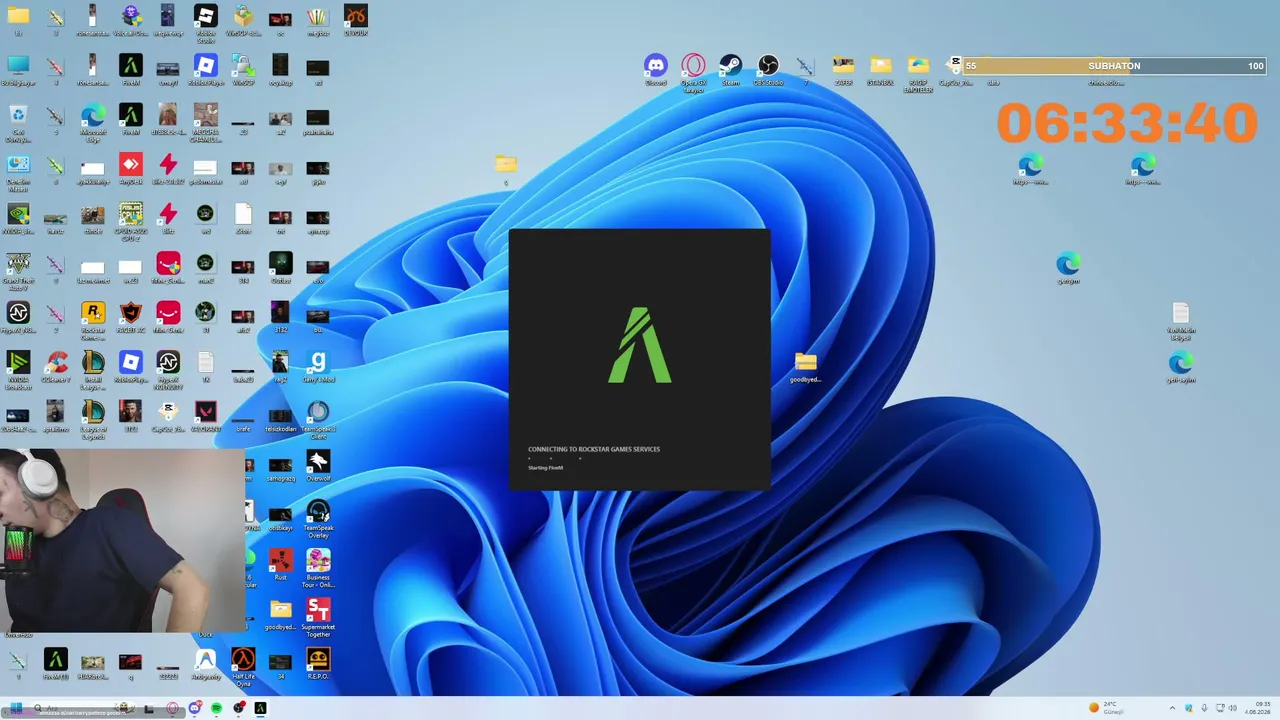Open the Roblox Studio desktop shortcut
This screenshot has height=720, width=1280.
205,23
